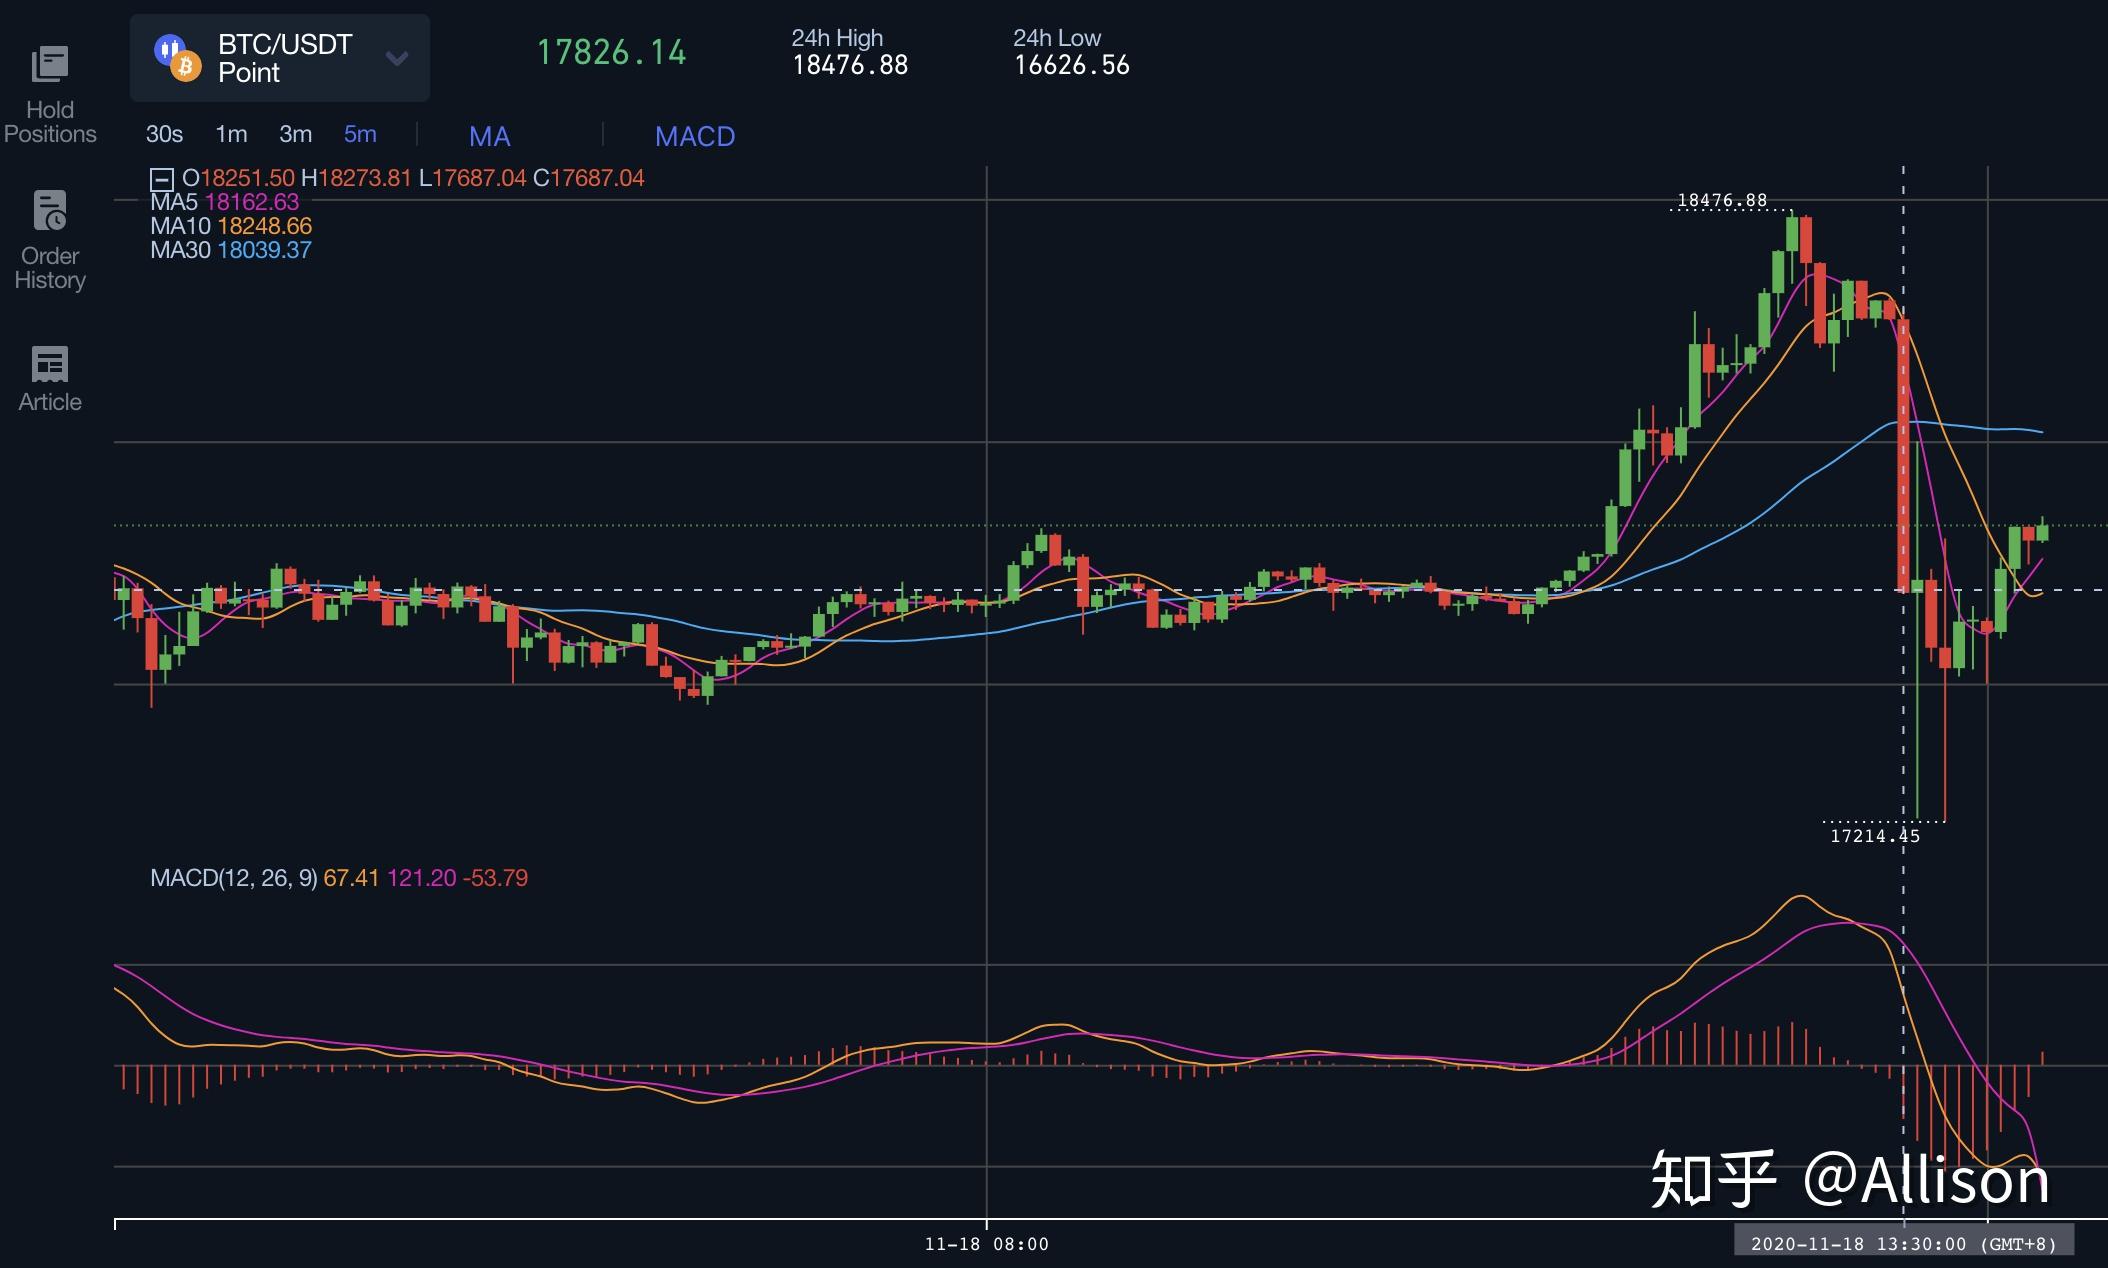Toggle the MA5 legend entry

pyautogui.click(x=222, y=202)
